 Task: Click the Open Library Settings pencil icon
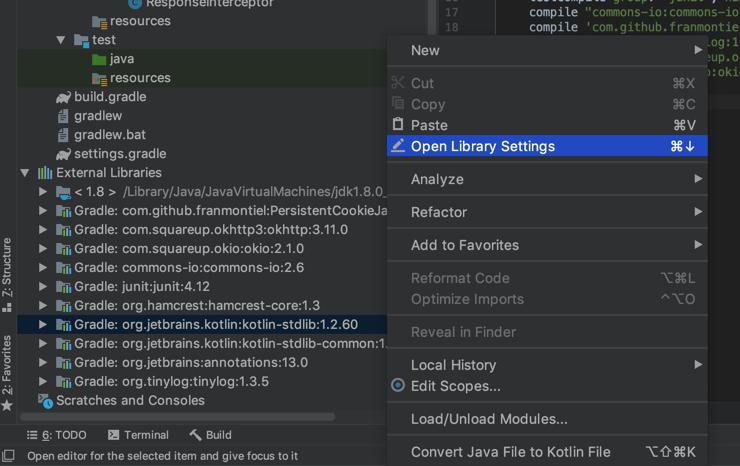398,146
